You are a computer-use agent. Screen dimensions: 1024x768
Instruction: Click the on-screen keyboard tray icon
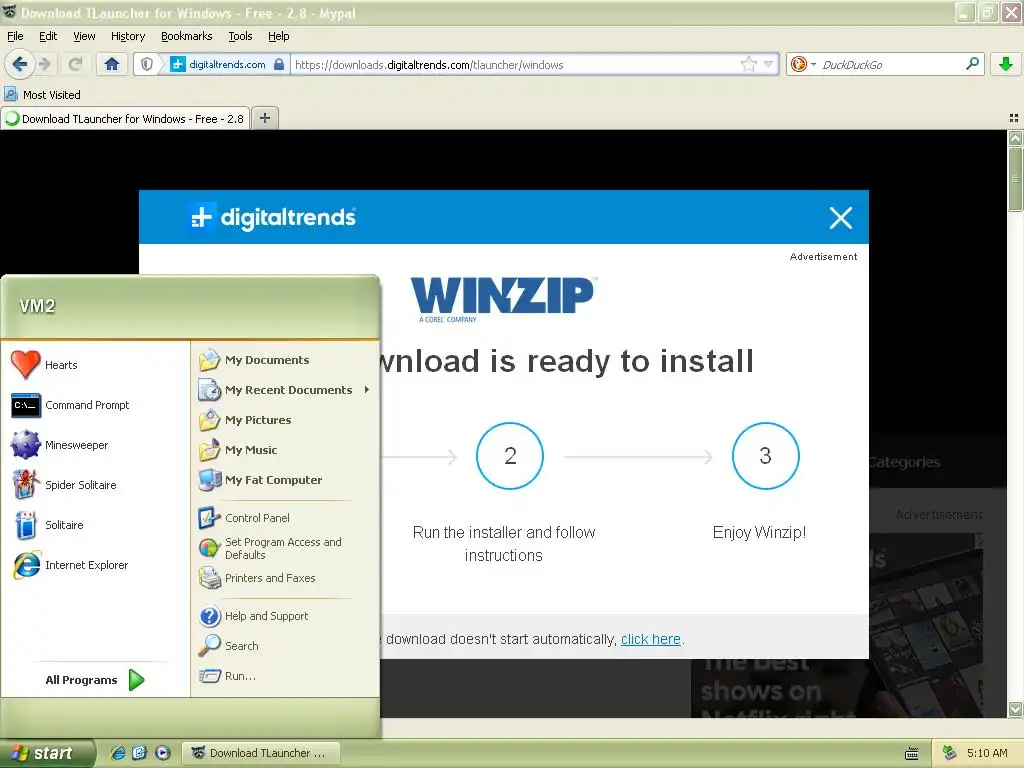[912, 754]
